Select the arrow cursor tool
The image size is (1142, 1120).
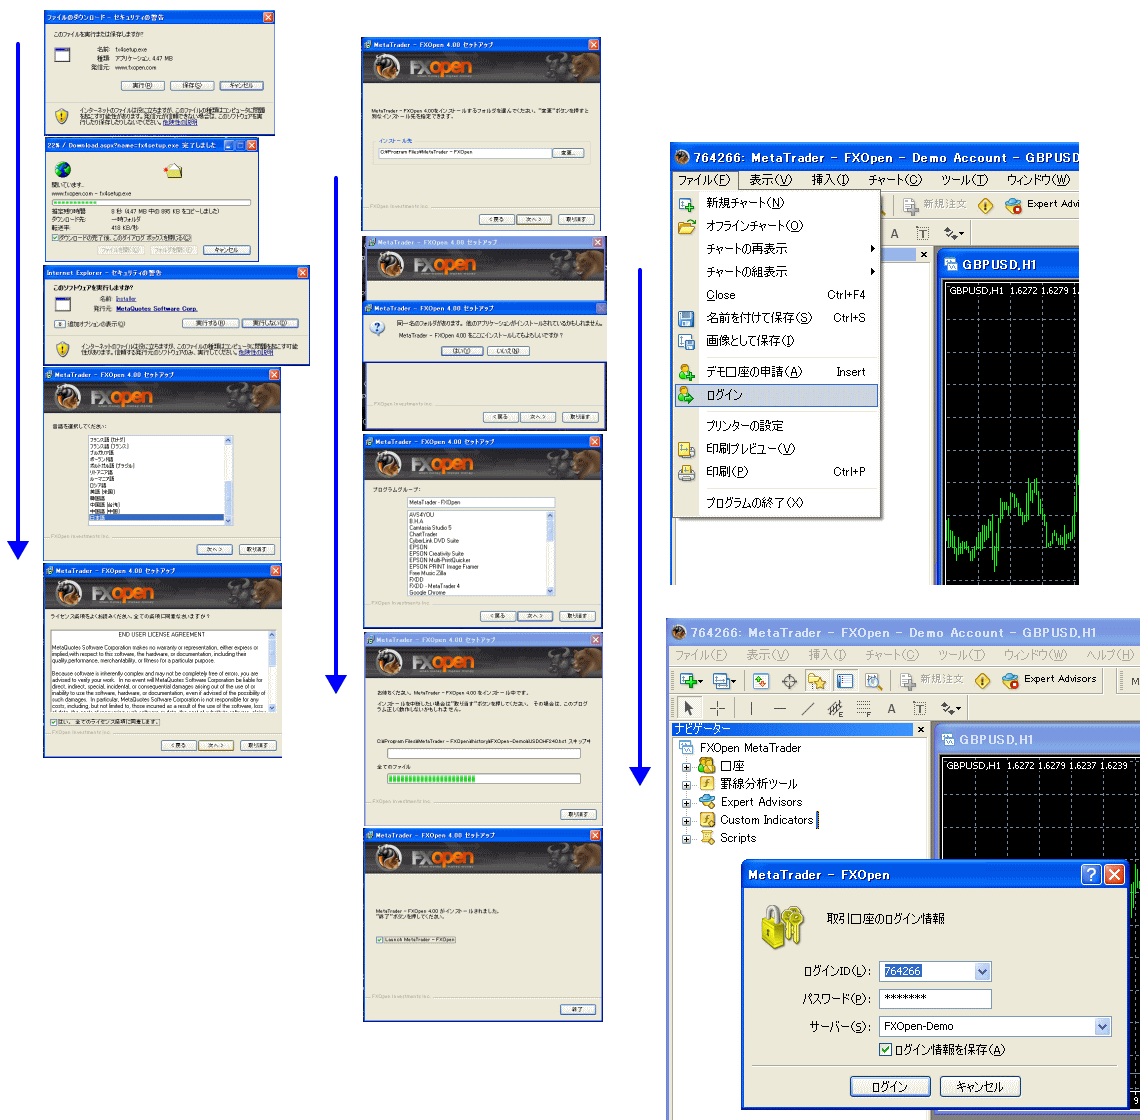click(x=688, y=707)
